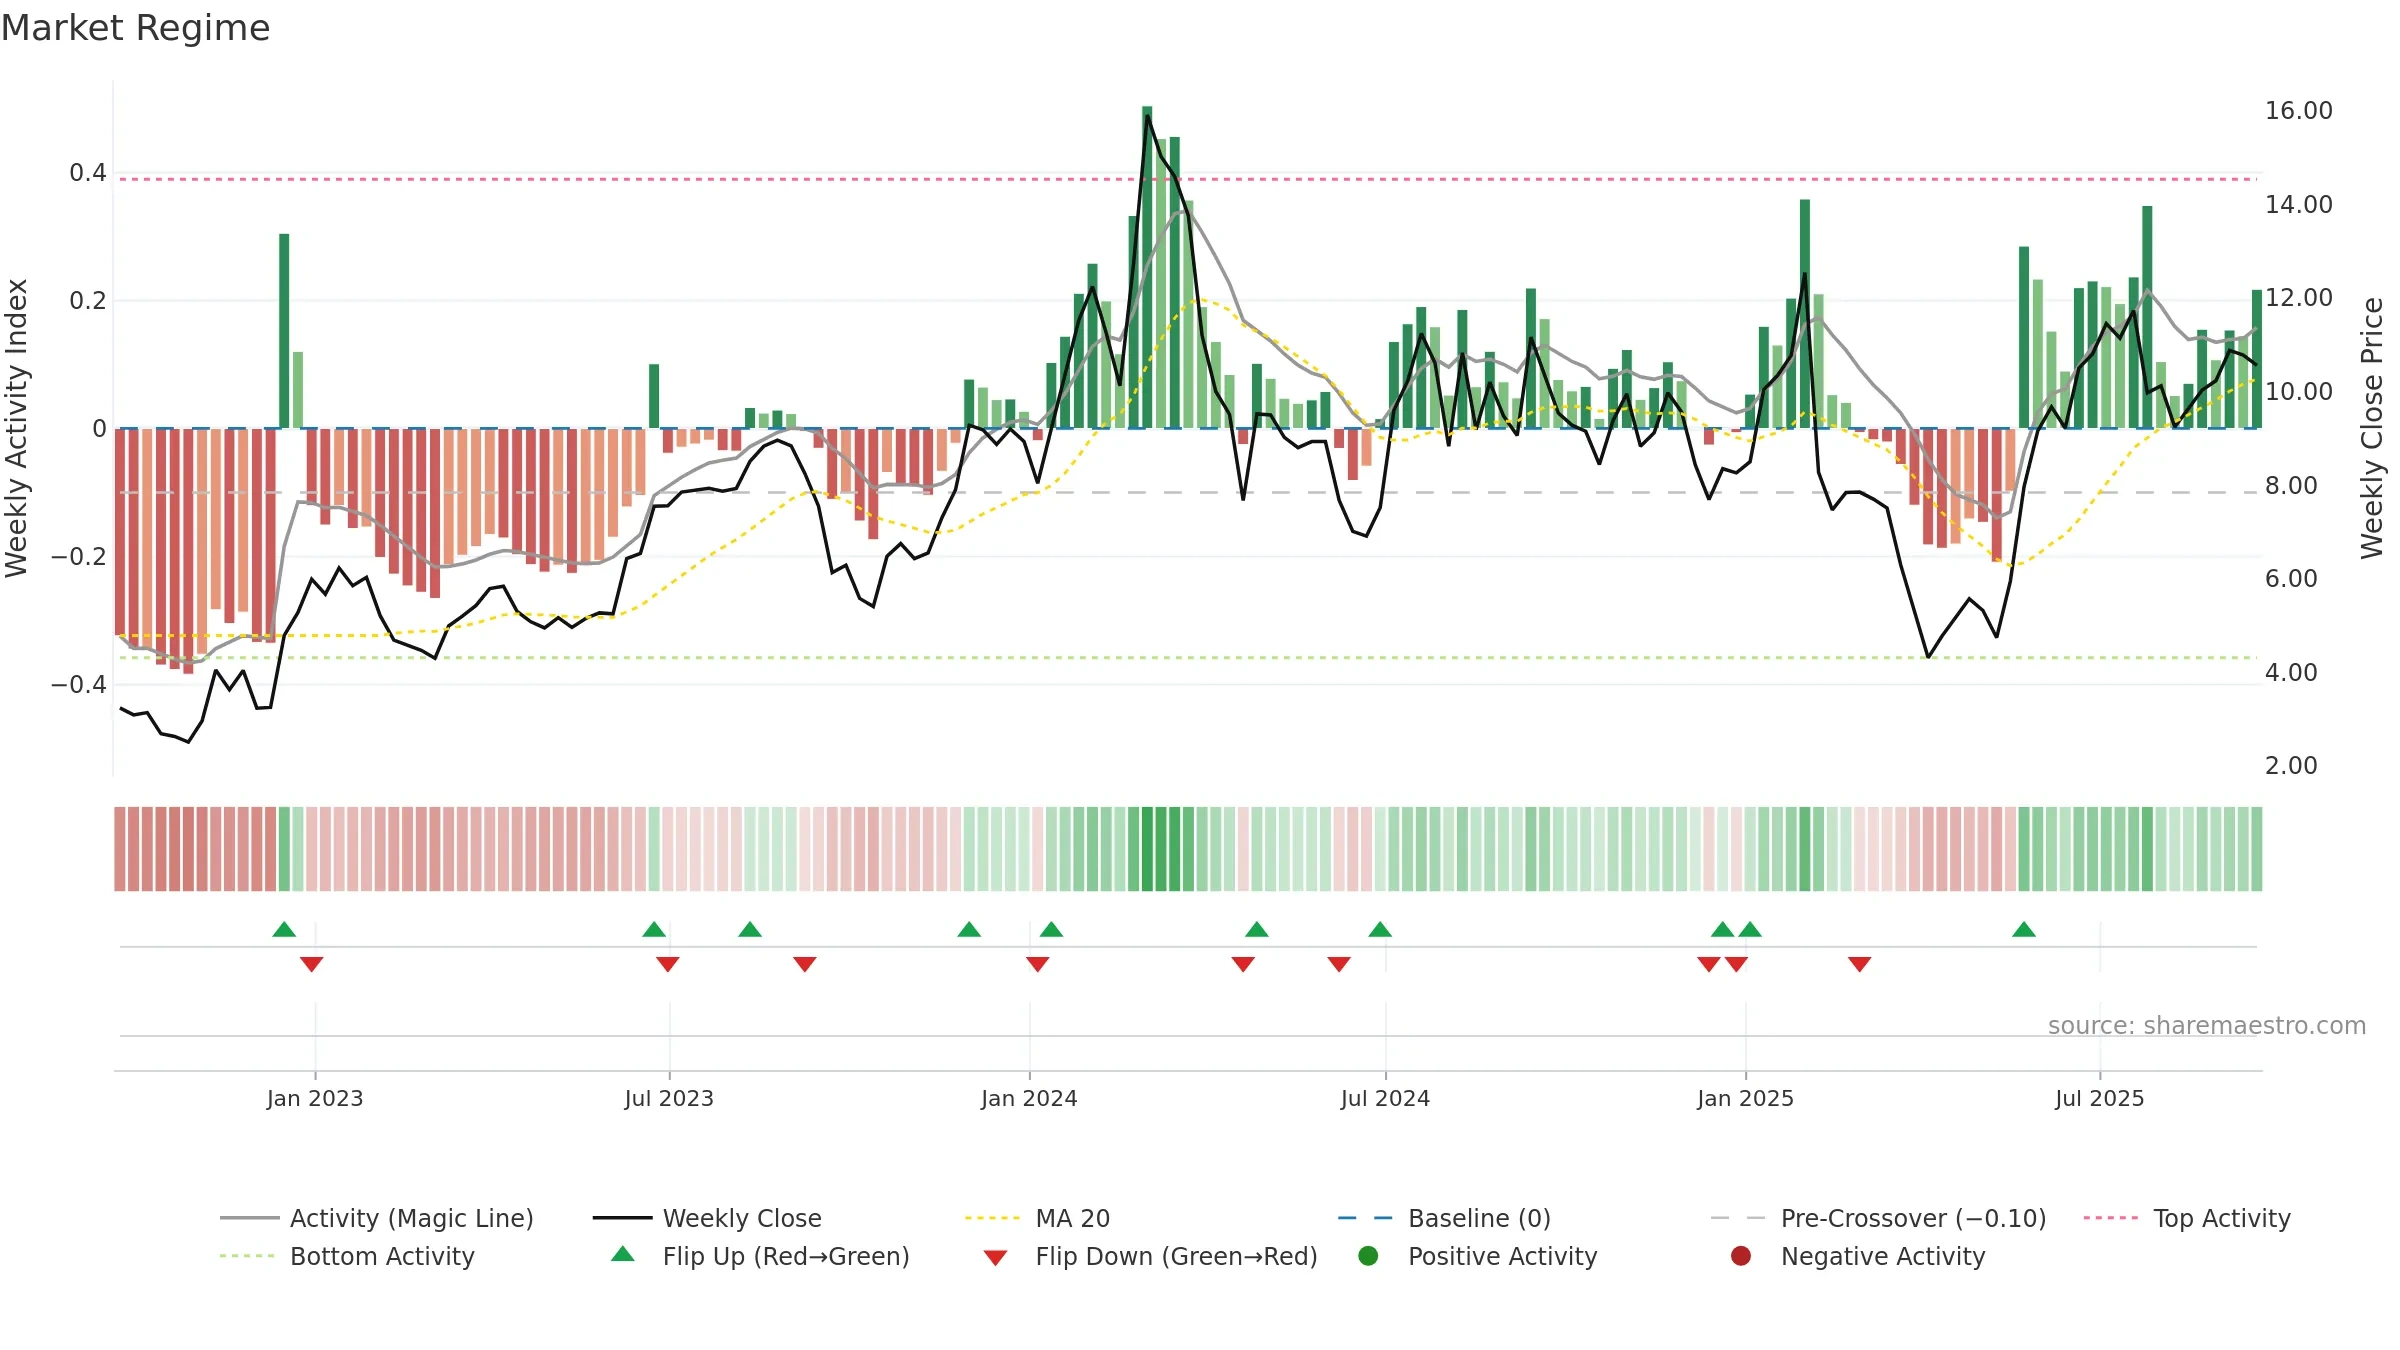Click the Market Regime chart title
2400x1350 pixels.
tap(135, 28)
